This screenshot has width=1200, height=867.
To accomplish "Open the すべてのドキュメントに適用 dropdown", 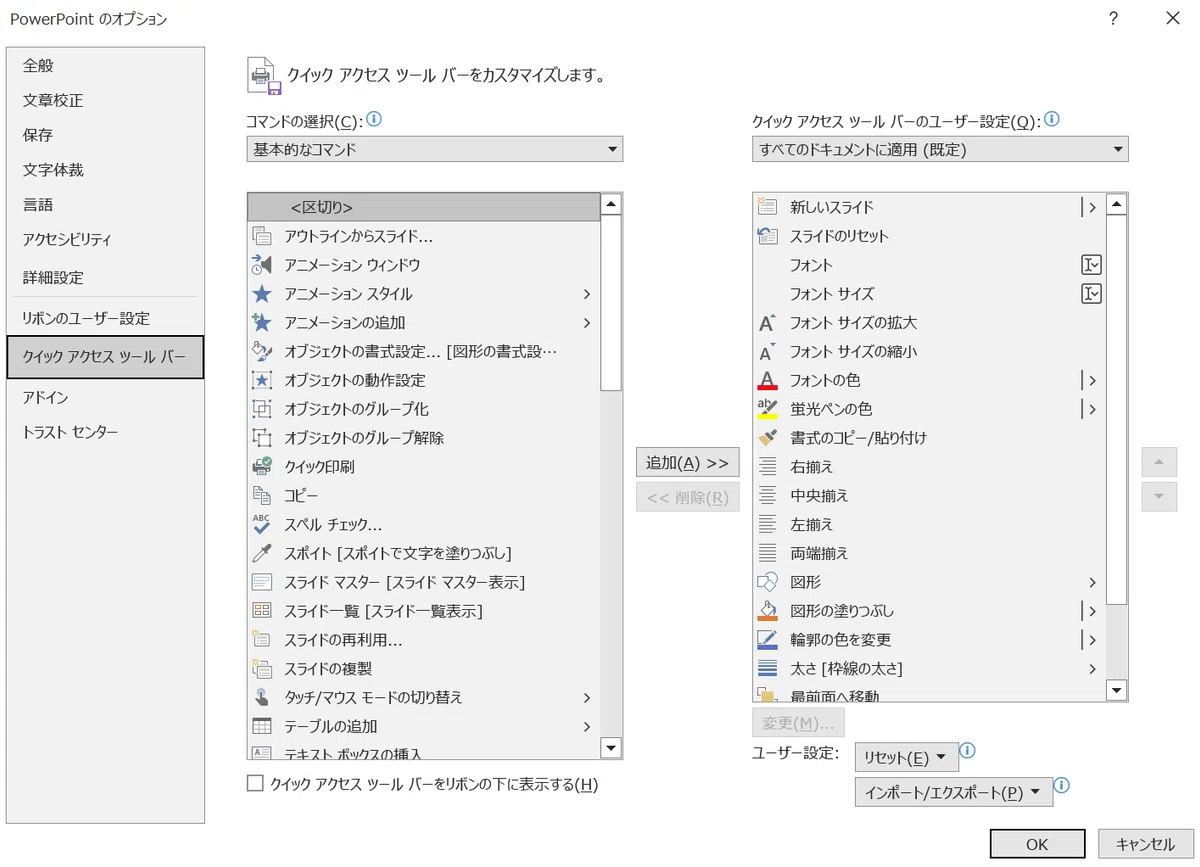I will pyautogui.click(x=940, y=149).
